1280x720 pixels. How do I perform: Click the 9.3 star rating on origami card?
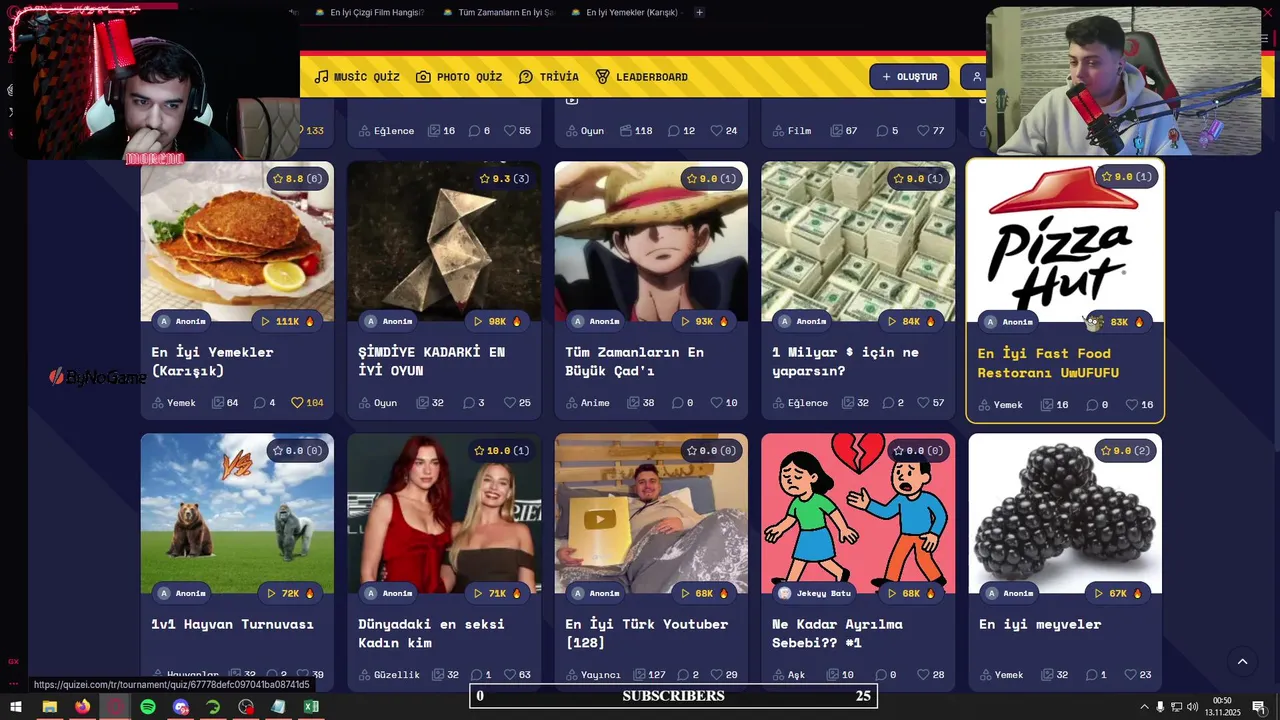(504, 179)
